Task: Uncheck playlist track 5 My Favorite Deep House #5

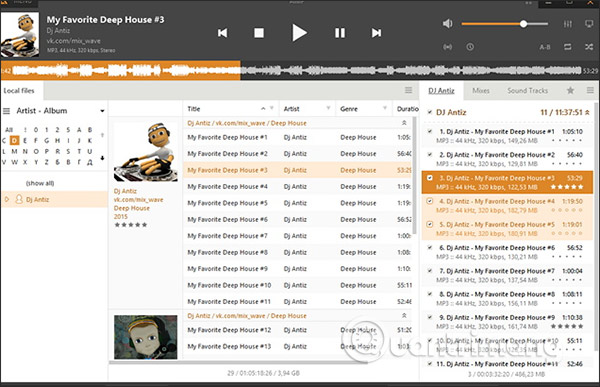Action: [430, 224]
